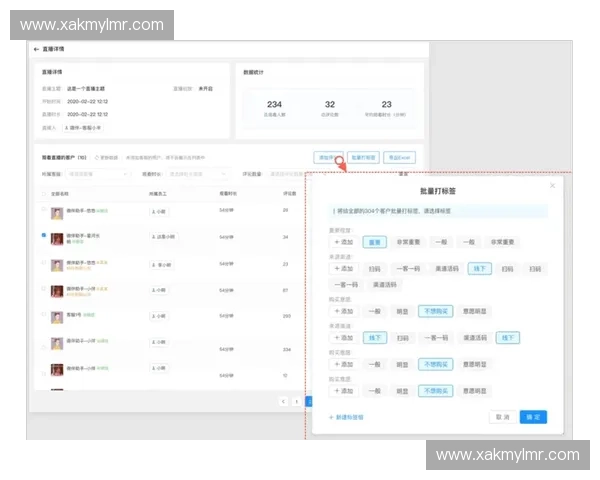This screenshot has height=480, width=600.
Task: Click + 添加 in the first 来源渠道 group
Action: 344,269
